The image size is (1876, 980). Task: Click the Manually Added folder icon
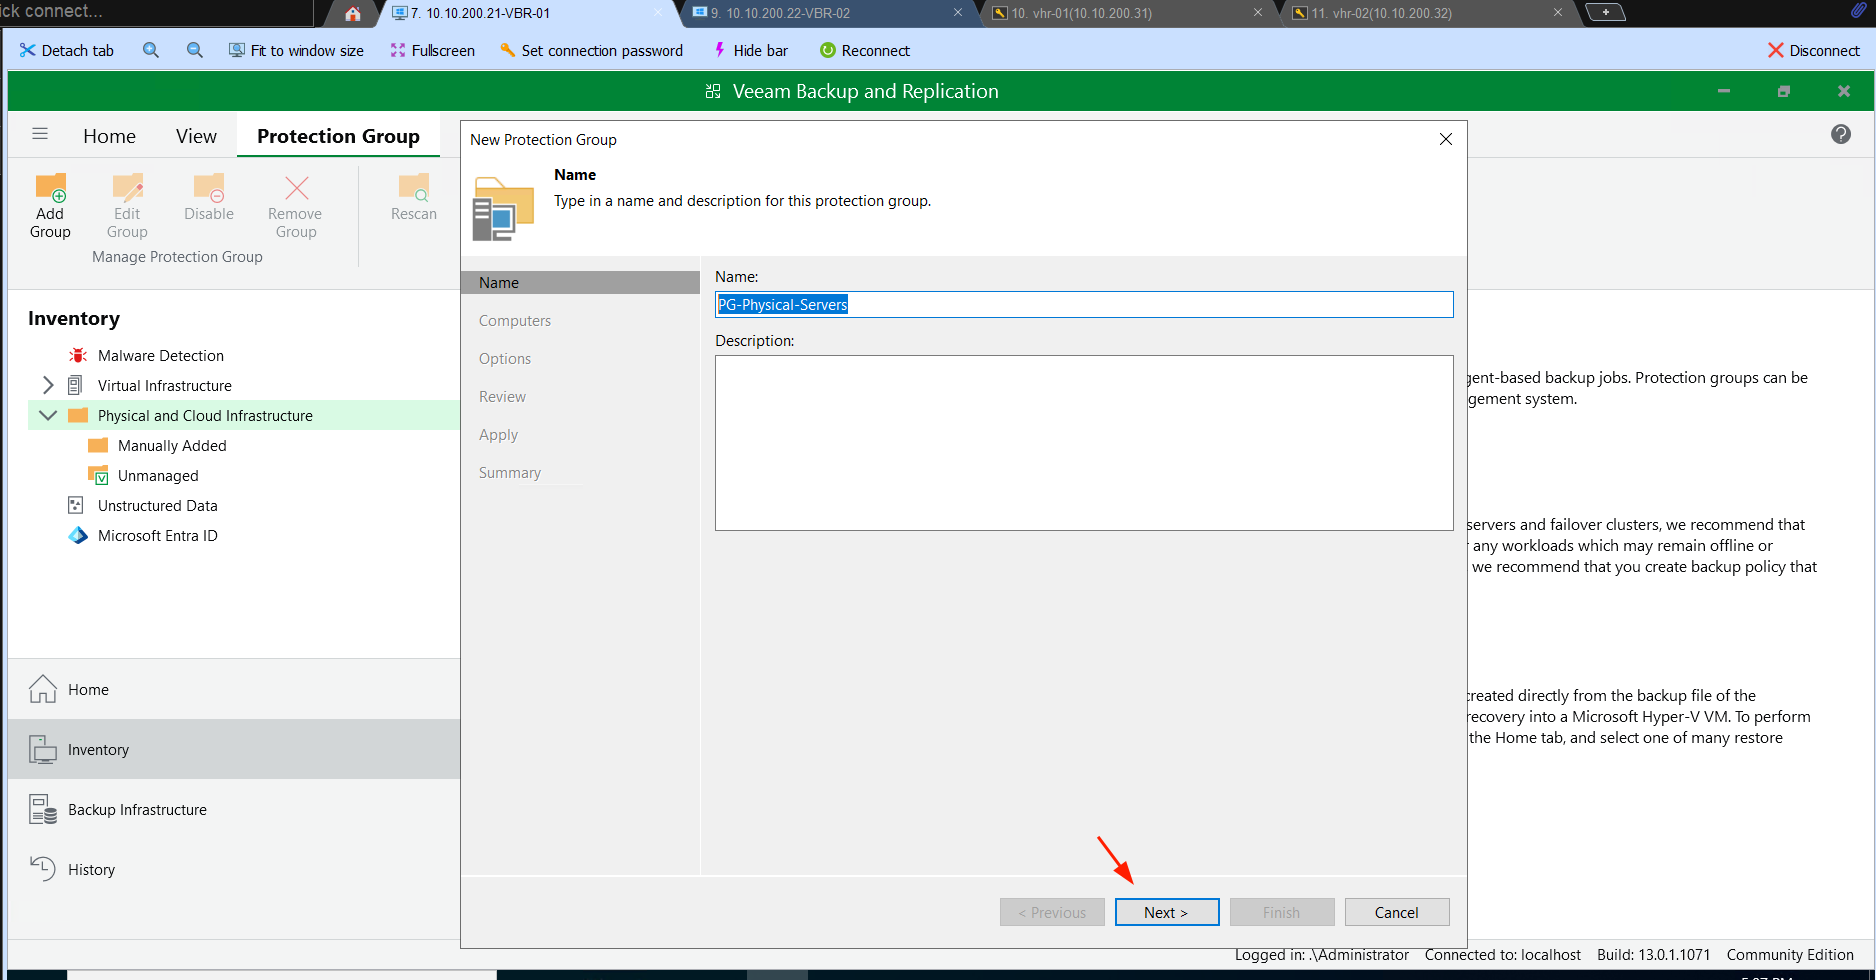[98, 446]
